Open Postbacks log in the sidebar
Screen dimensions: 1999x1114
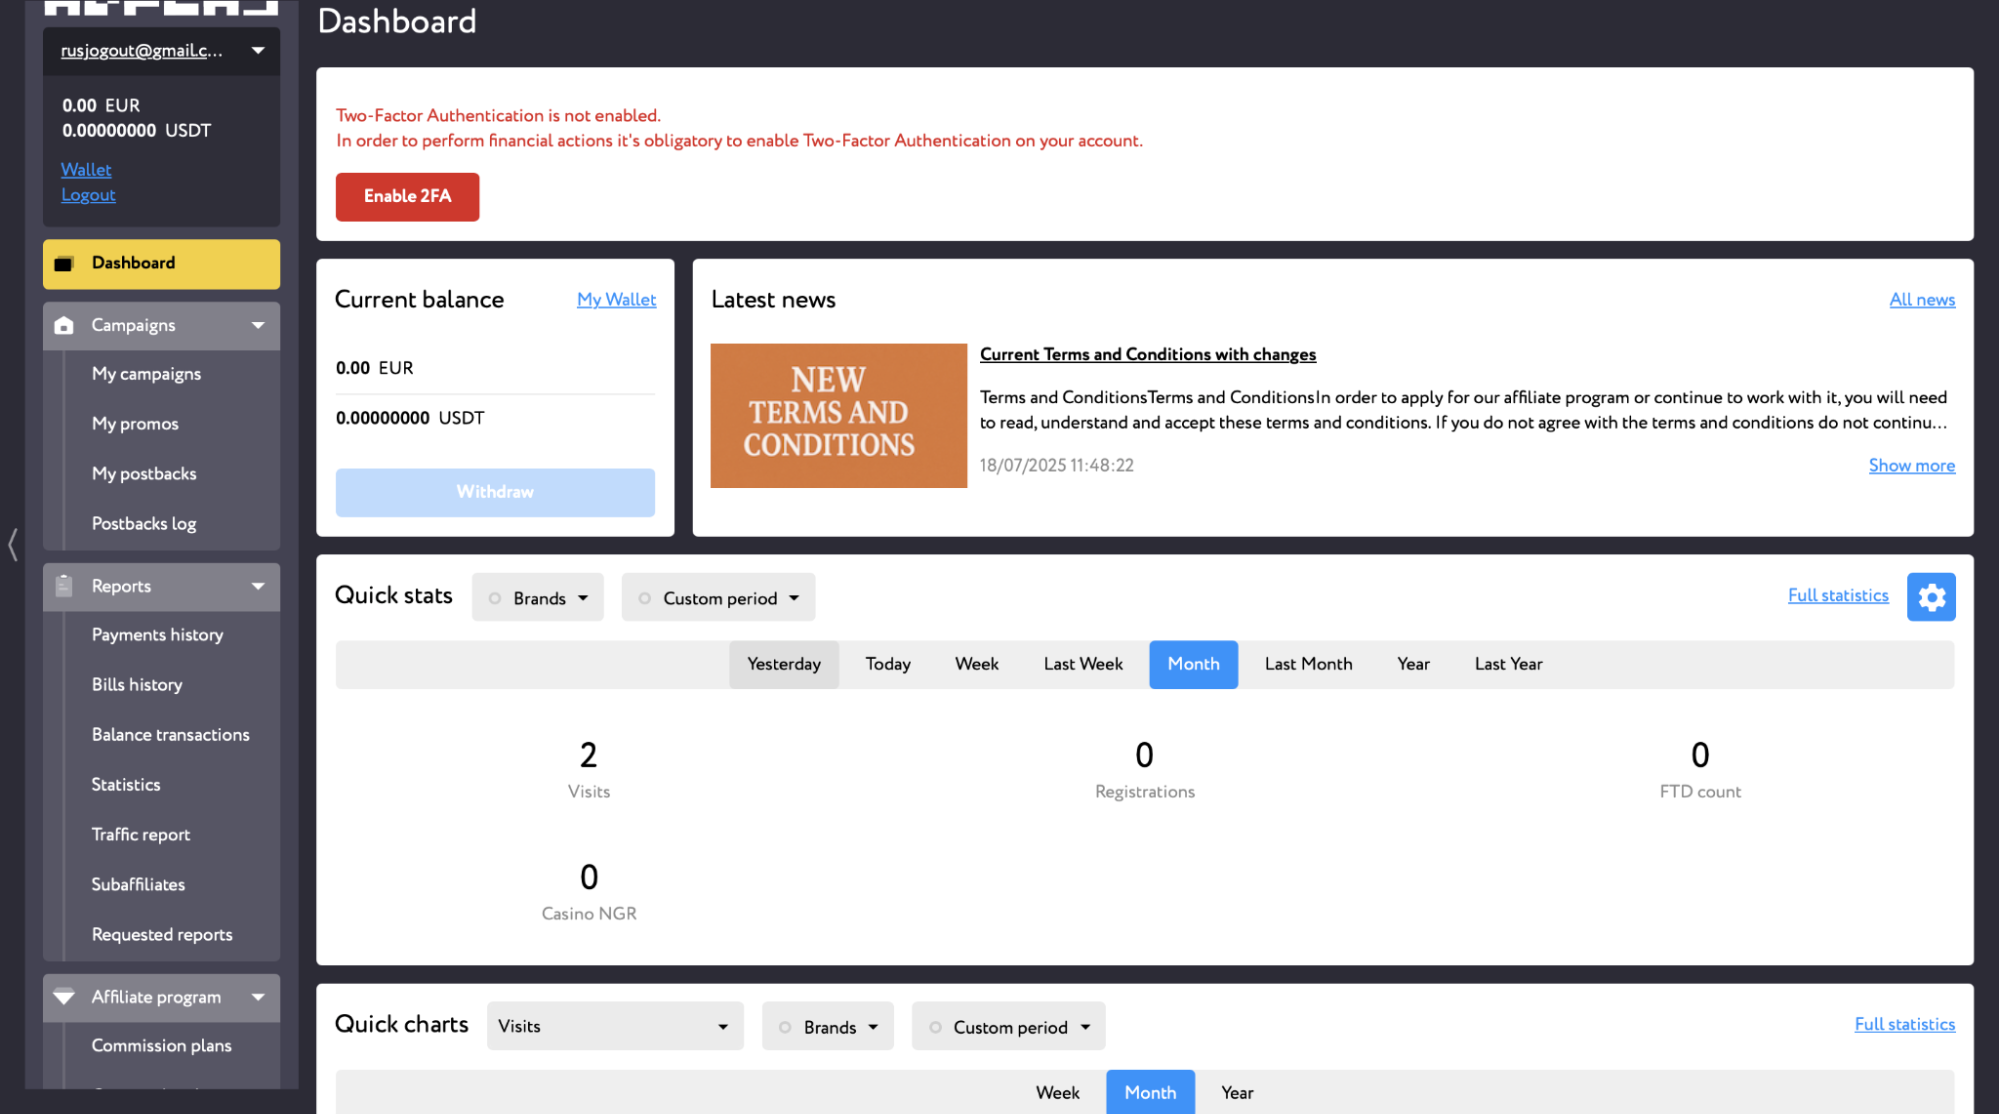144,524
